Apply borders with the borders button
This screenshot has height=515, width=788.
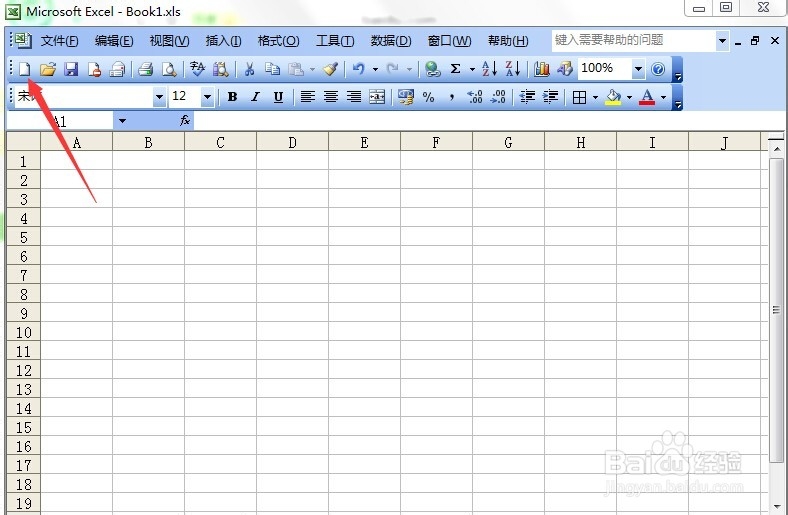tap(579, 96)
